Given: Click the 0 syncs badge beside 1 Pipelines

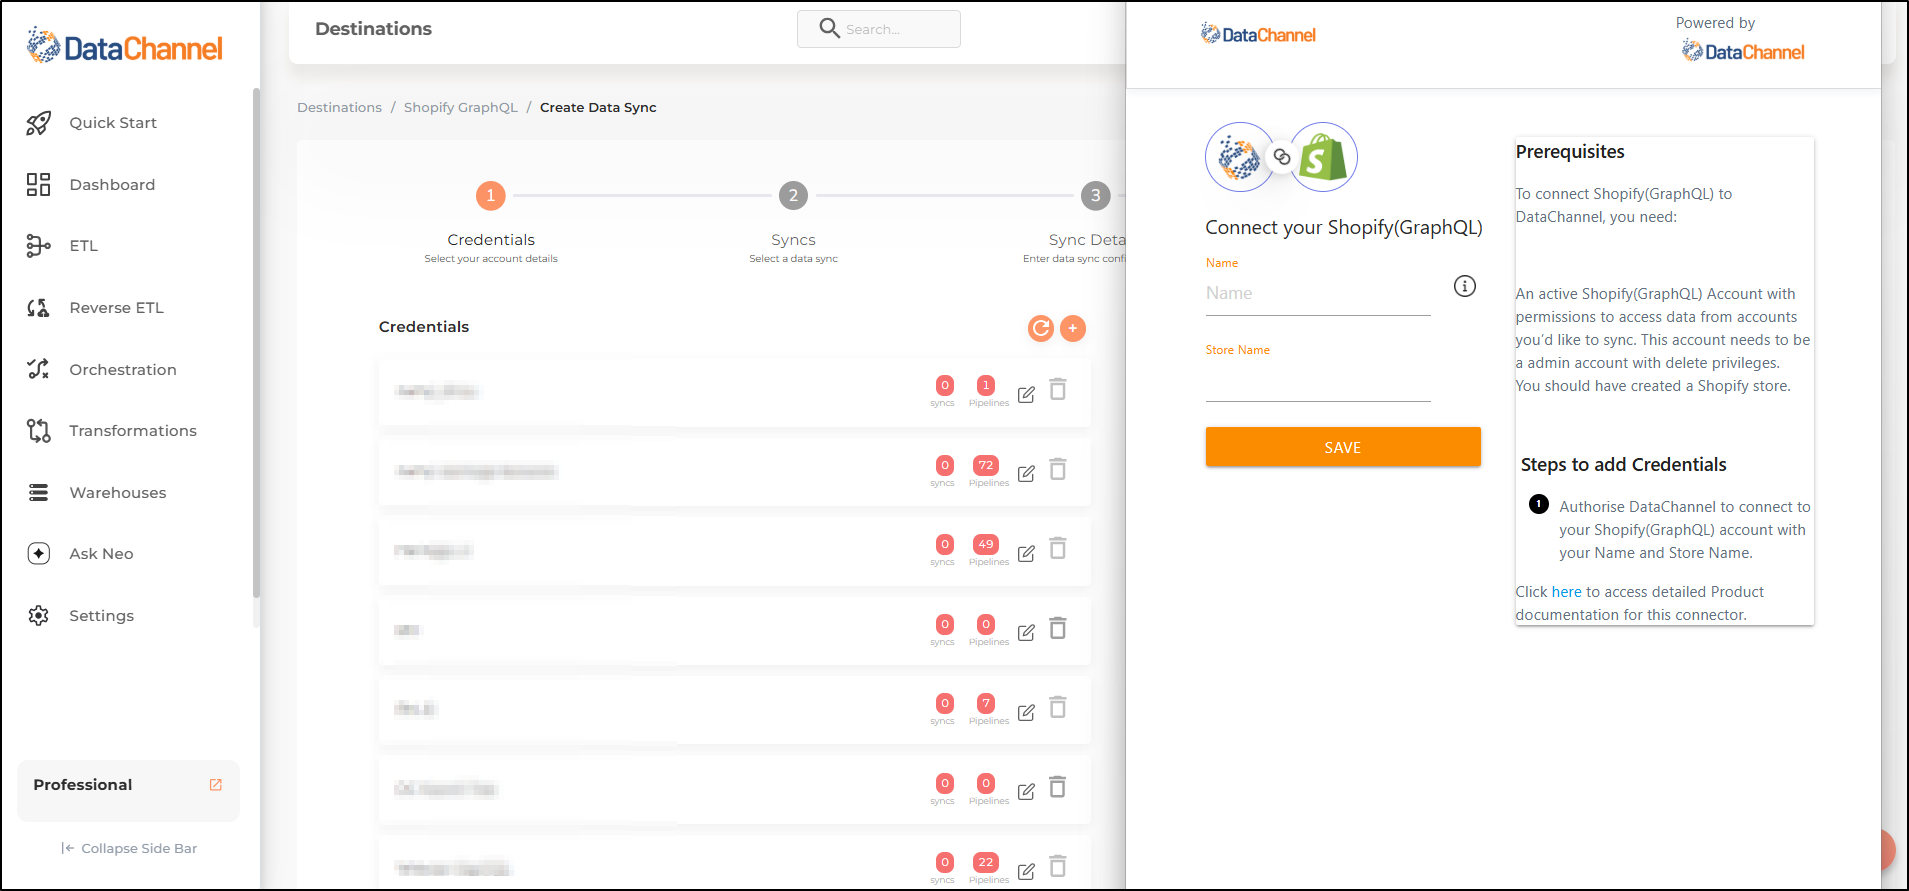Looking at the screenshot, I should click(x=944, y=385).
